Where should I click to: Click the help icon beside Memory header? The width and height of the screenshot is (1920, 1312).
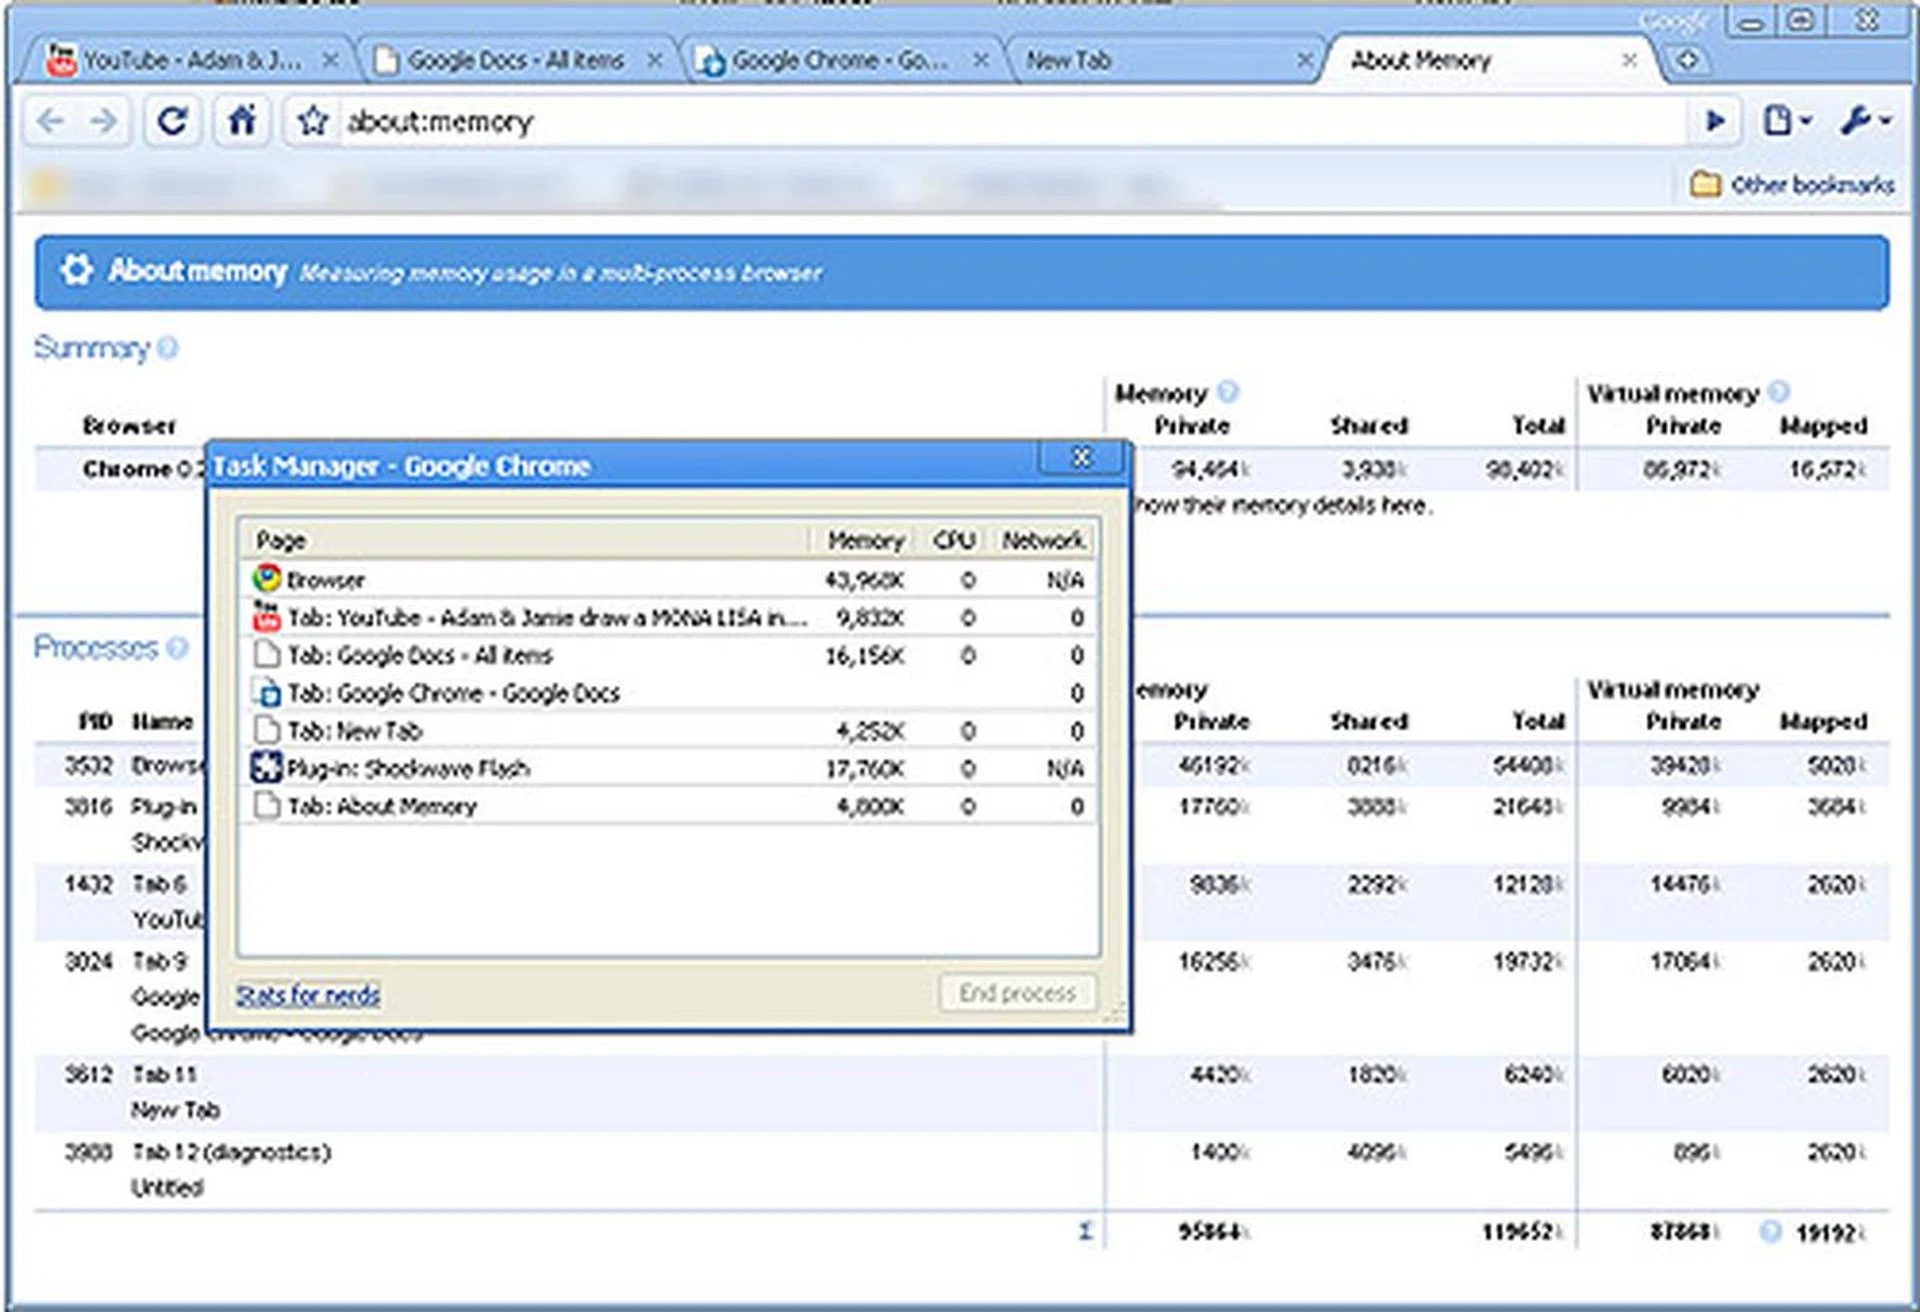[1228, 392]
